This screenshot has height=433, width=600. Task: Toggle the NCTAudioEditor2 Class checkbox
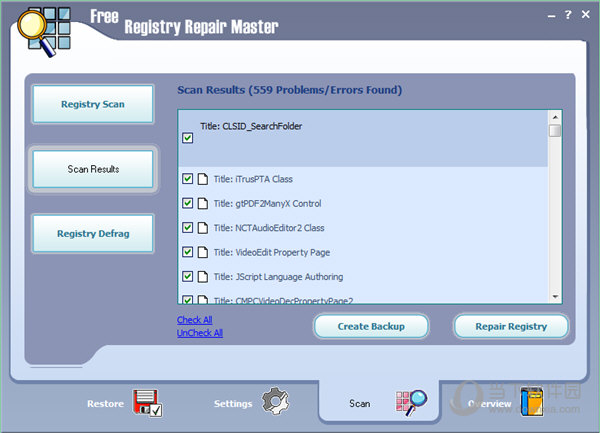(x=188, y=228)
